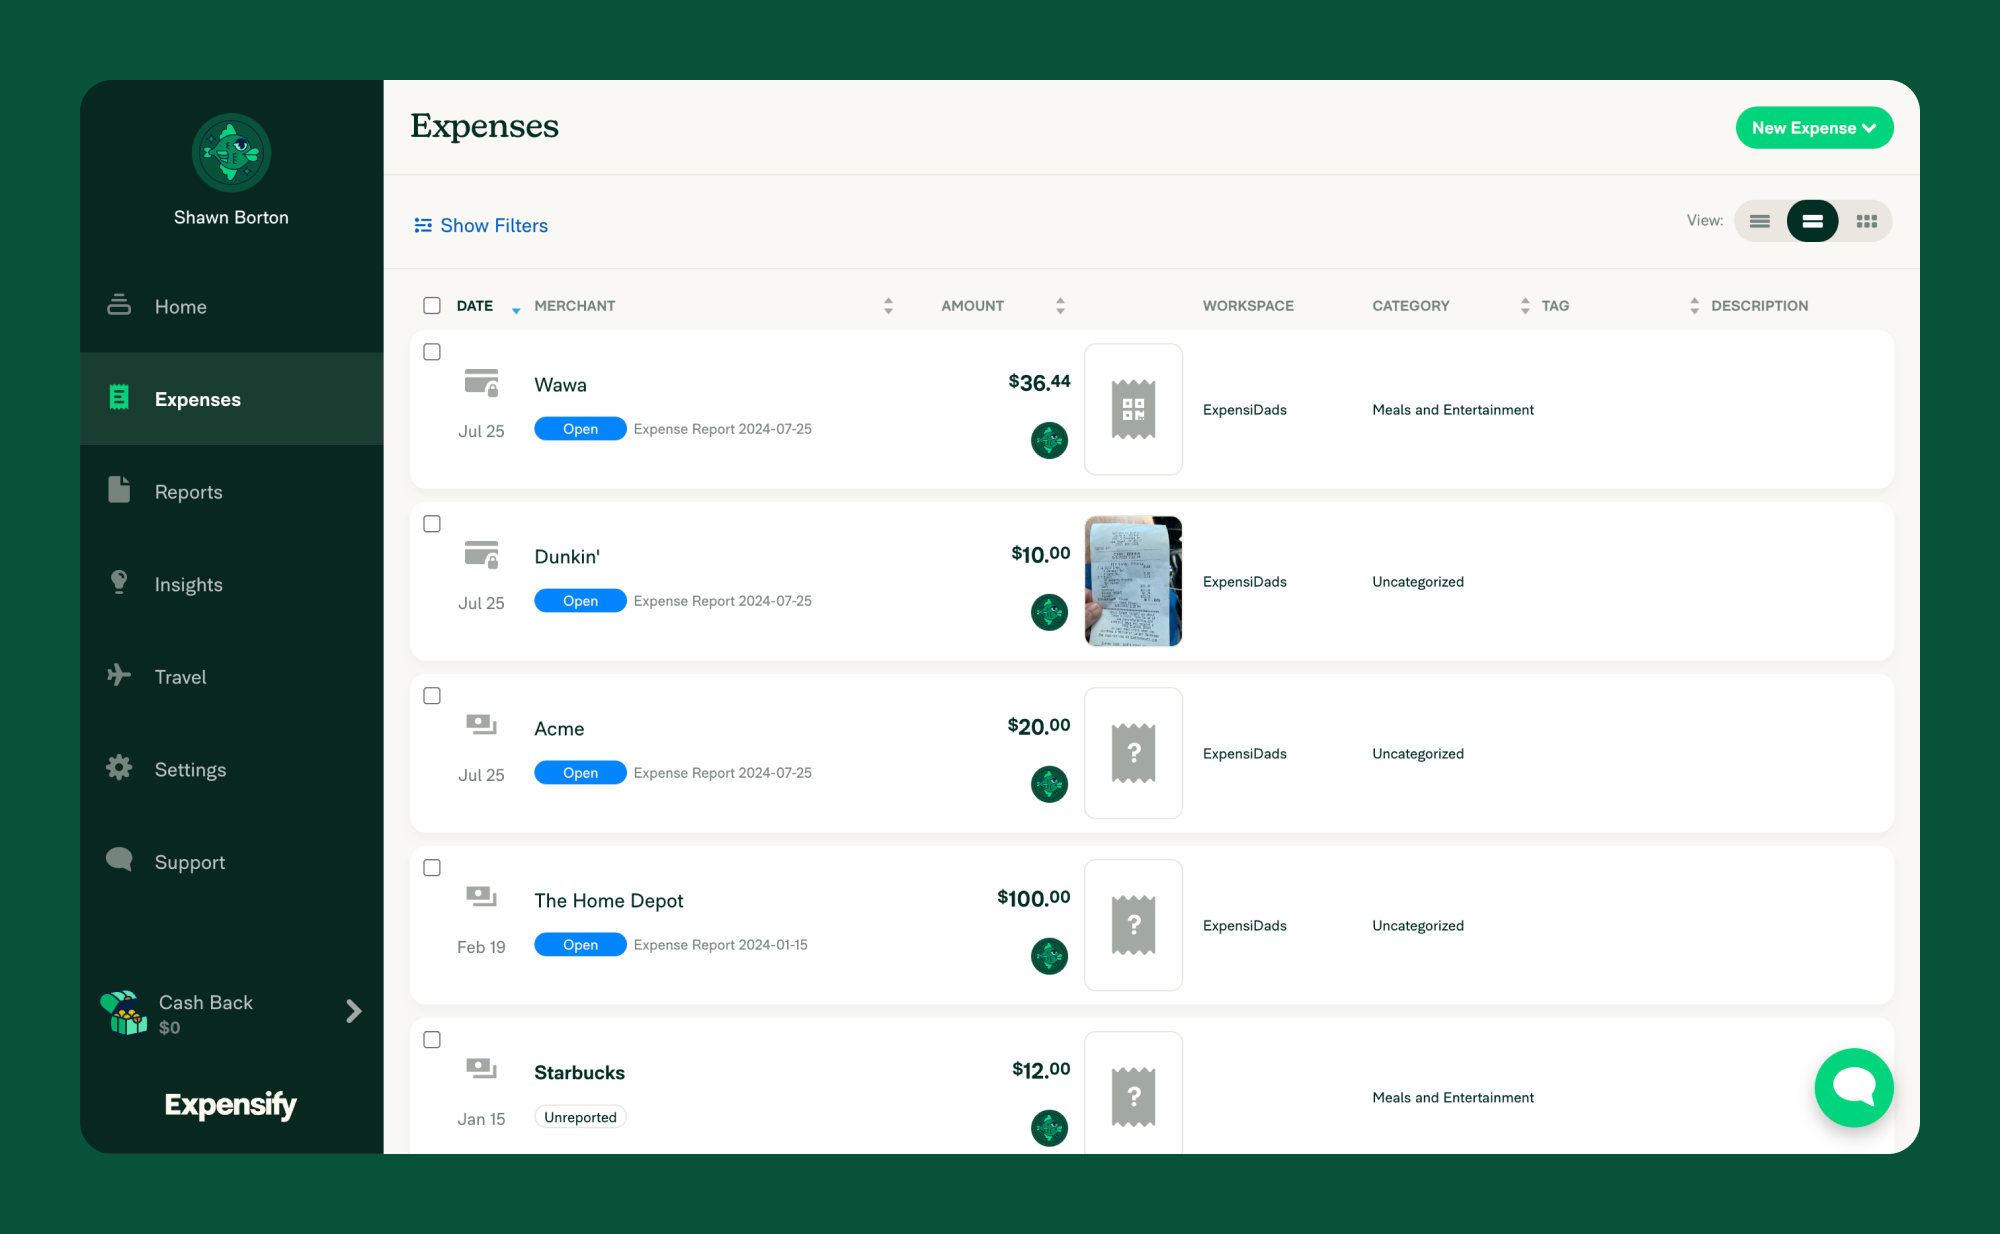Select the Wawa expense checkbox
This screenshot has height=1234, width=2000.
(432, 352)
